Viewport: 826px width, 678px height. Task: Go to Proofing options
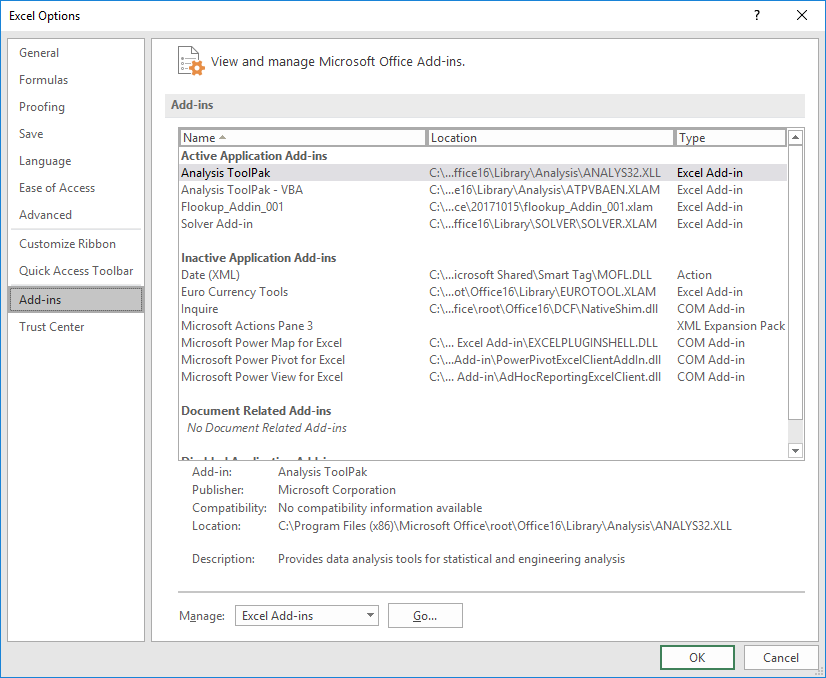coord(76,107)
